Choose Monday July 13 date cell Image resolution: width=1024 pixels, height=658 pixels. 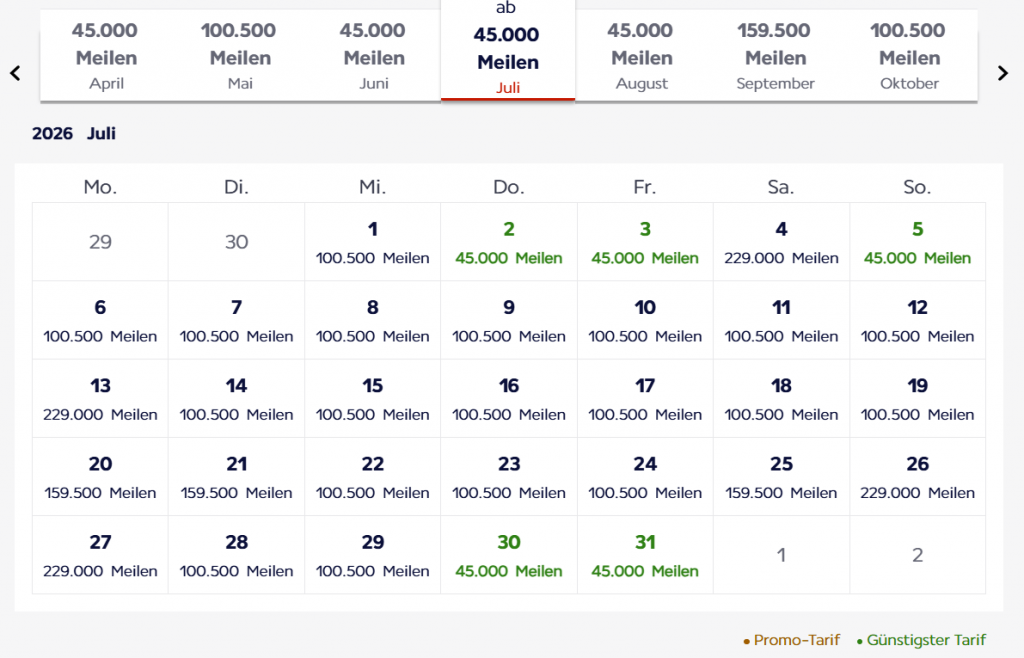pyautogui.click(x=100, y=398)
